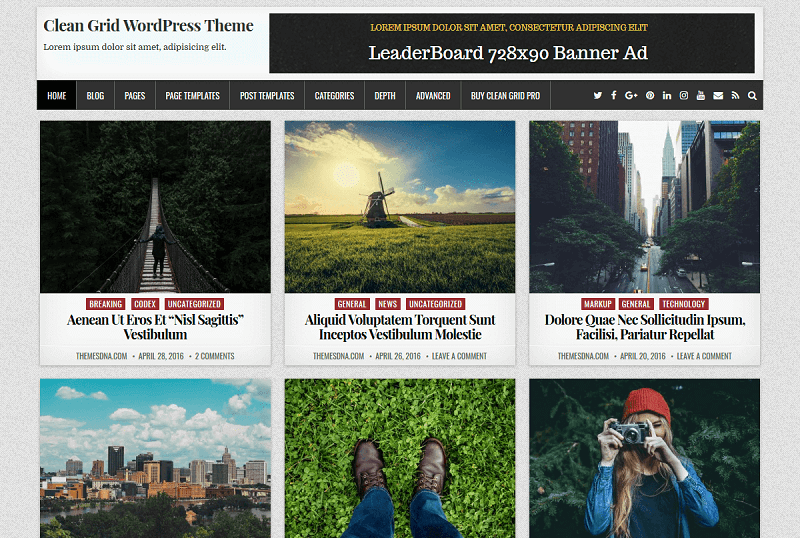800x538 pixels.
Task: Go to the Home menu item
Action: pyautogui.click(x=57, y=95)
